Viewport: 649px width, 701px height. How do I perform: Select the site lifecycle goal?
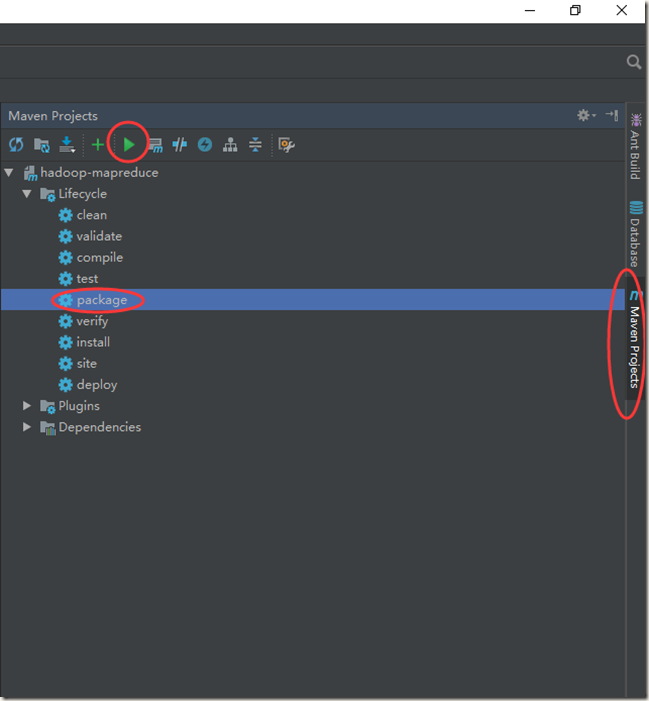pos(87,363)
